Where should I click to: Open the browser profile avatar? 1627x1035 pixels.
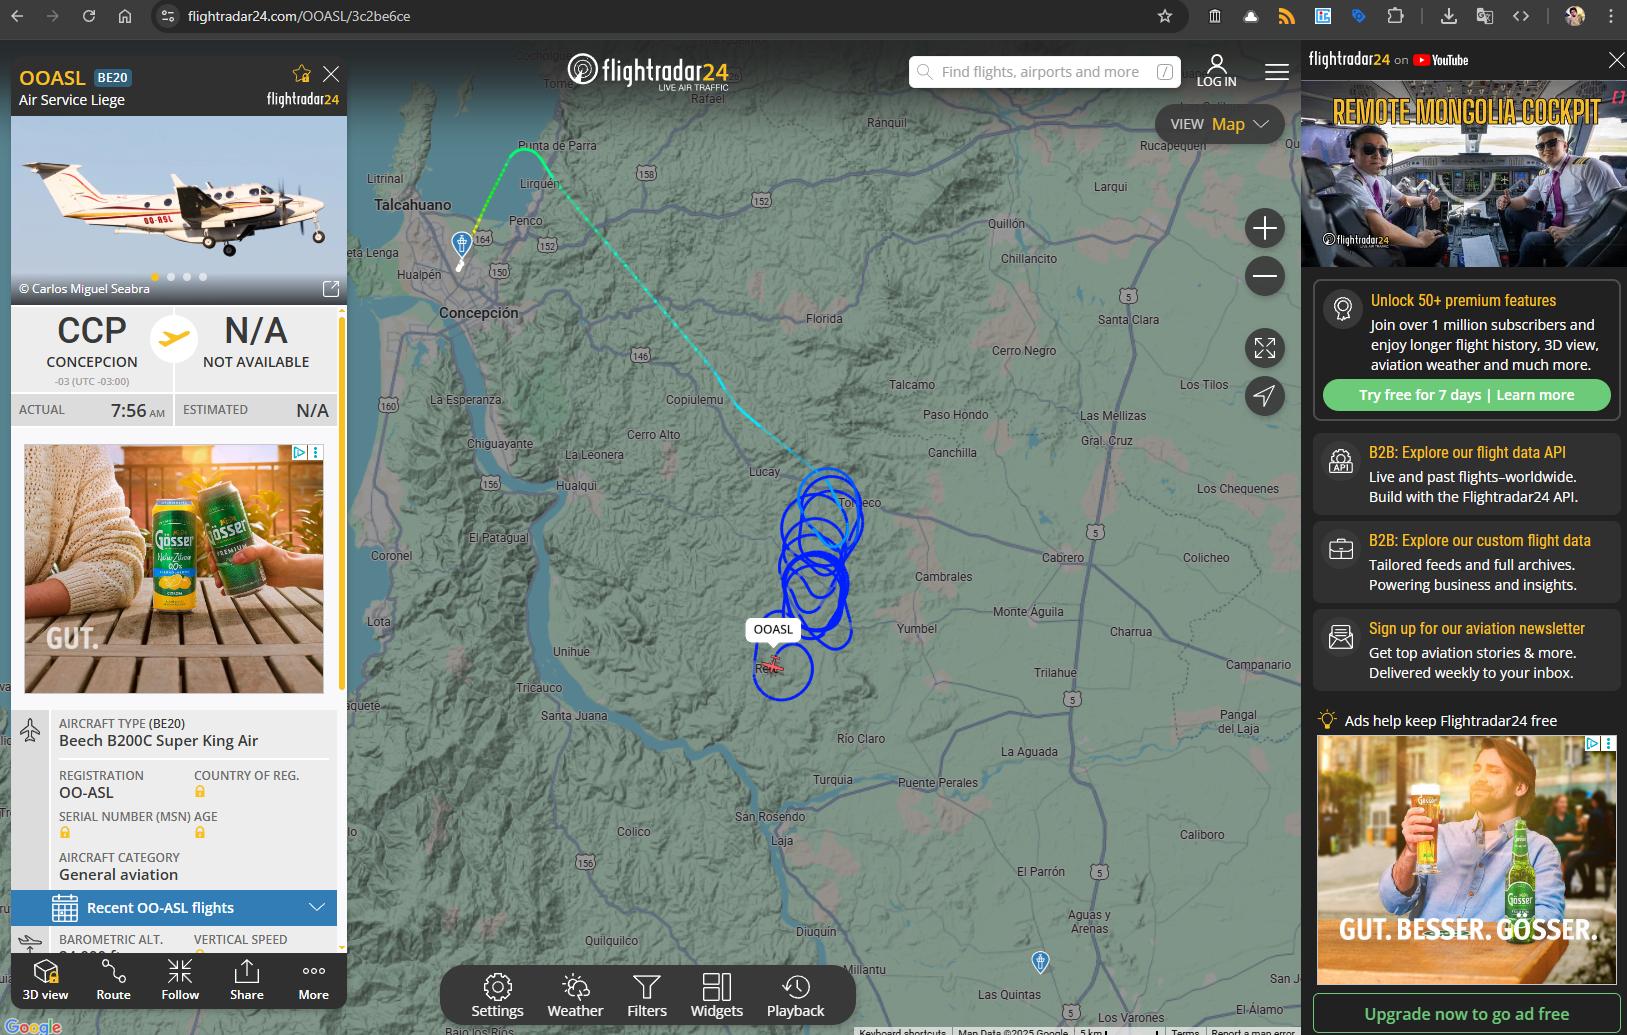[1575, 16]
